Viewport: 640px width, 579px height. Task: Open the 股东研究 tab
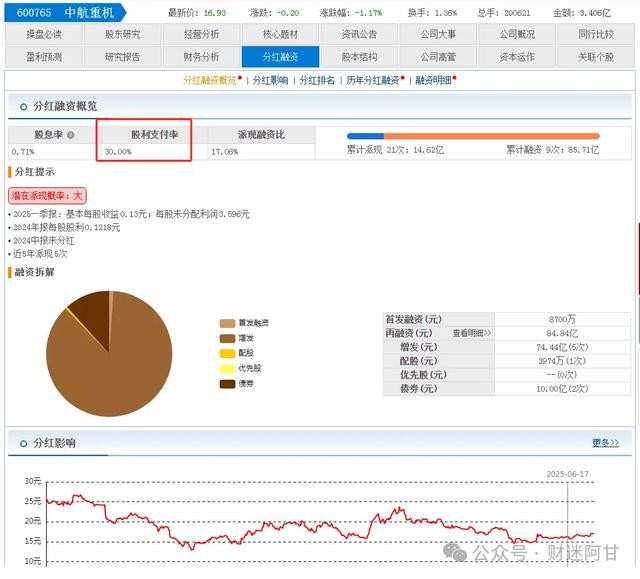122,34
